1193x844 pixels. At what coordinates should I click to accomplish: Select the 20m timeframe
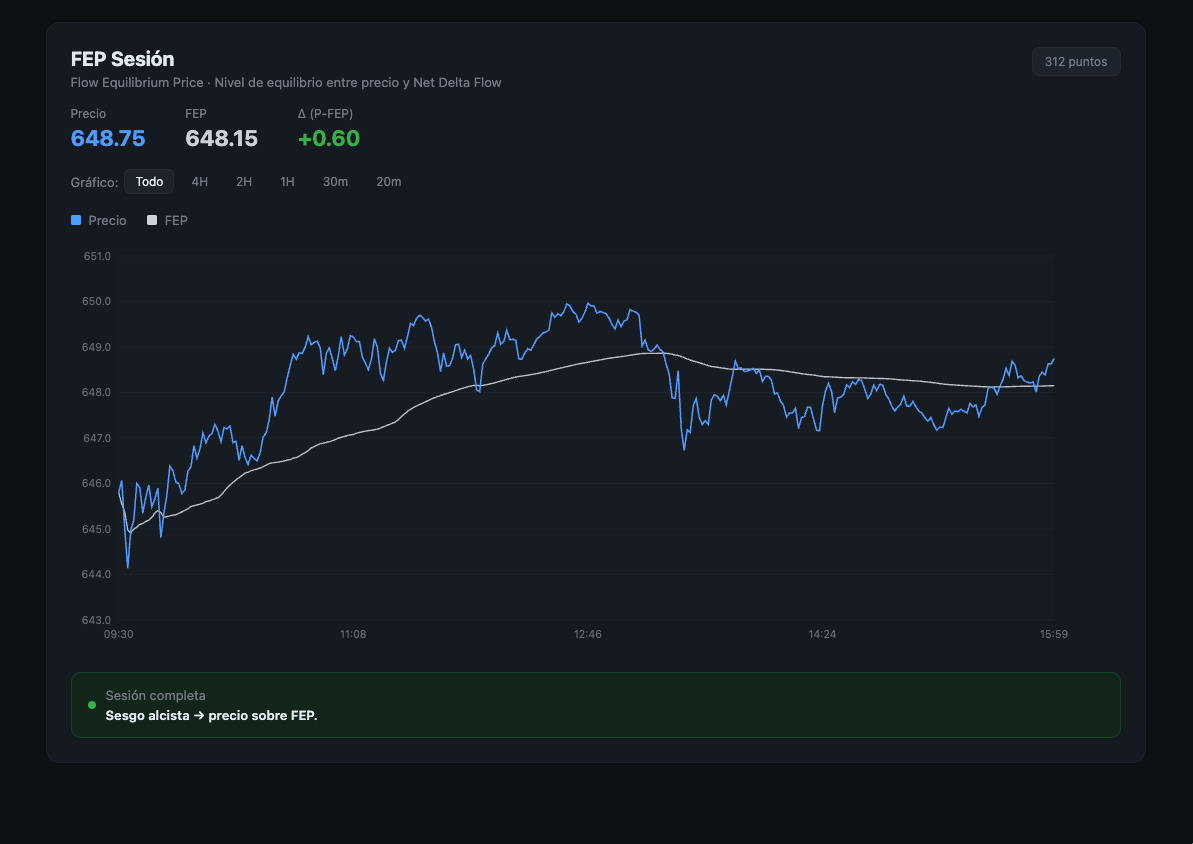(388, 182)
